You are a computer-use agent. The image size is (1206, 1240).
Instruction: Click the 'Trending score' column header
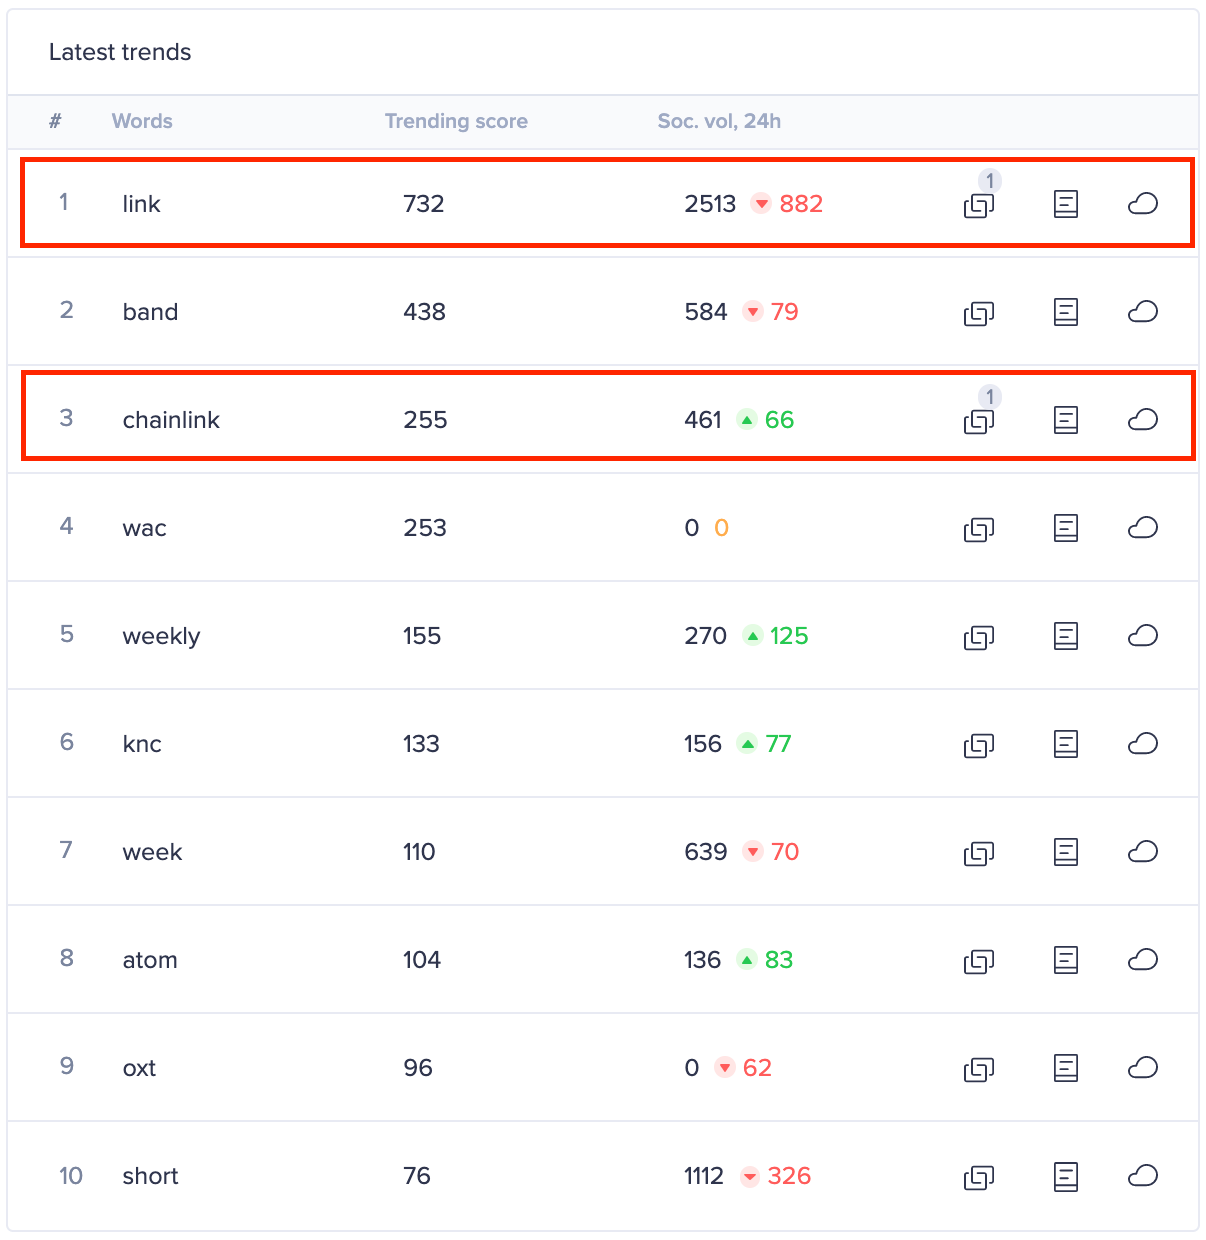point(456,121)
